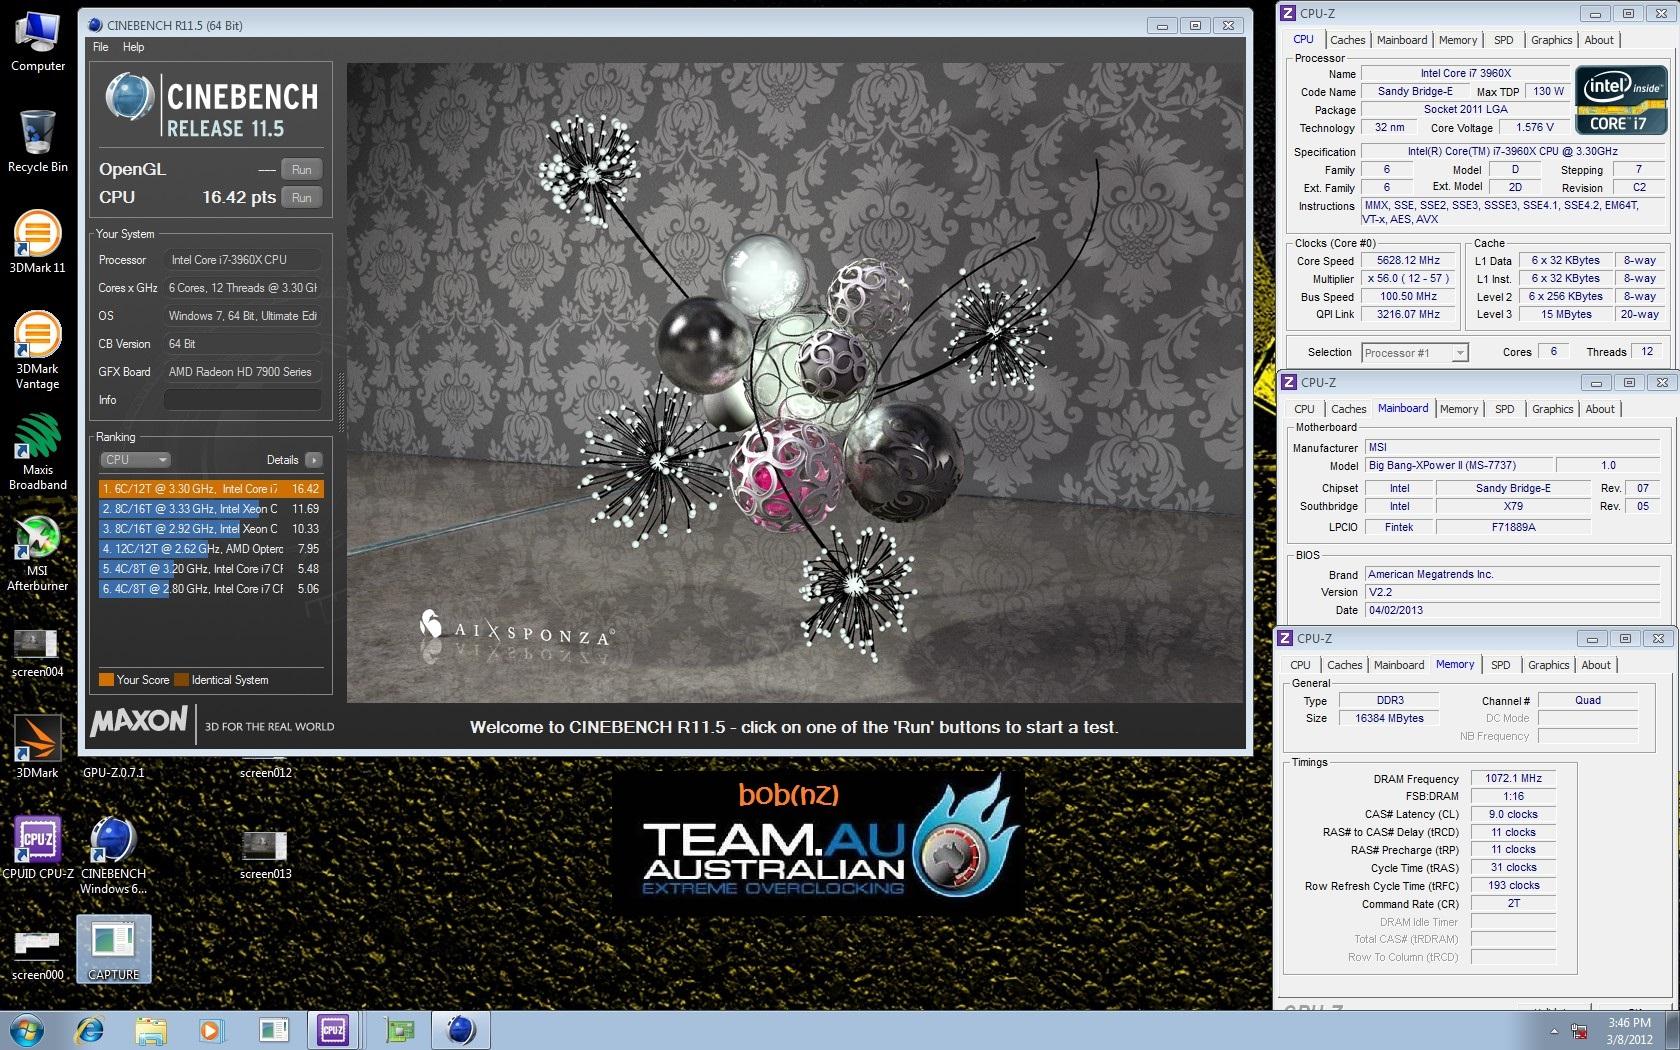Select ranking entry 4C/8T @ 2.80 GHz
This screenshot has width=1680, height=1050.
click(211, 589)
